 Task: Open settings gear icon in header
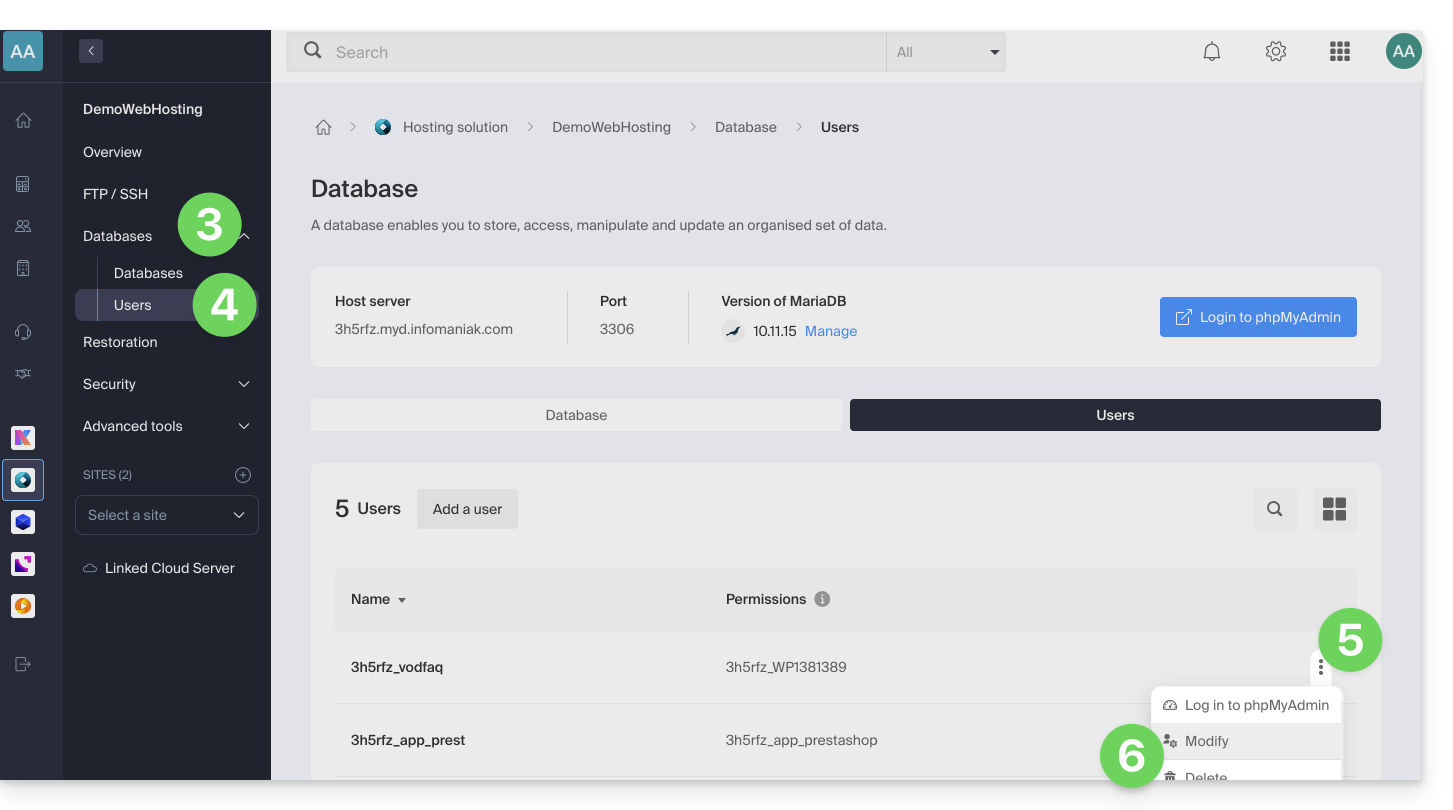tap(1275, 52)
